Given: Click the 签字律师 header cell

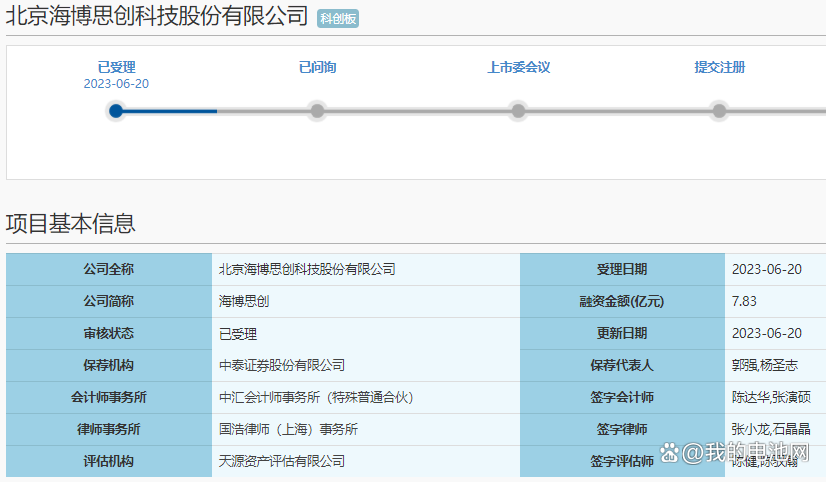Looking at the screenshot, I should pyautogui.click(x=622, y=429).
